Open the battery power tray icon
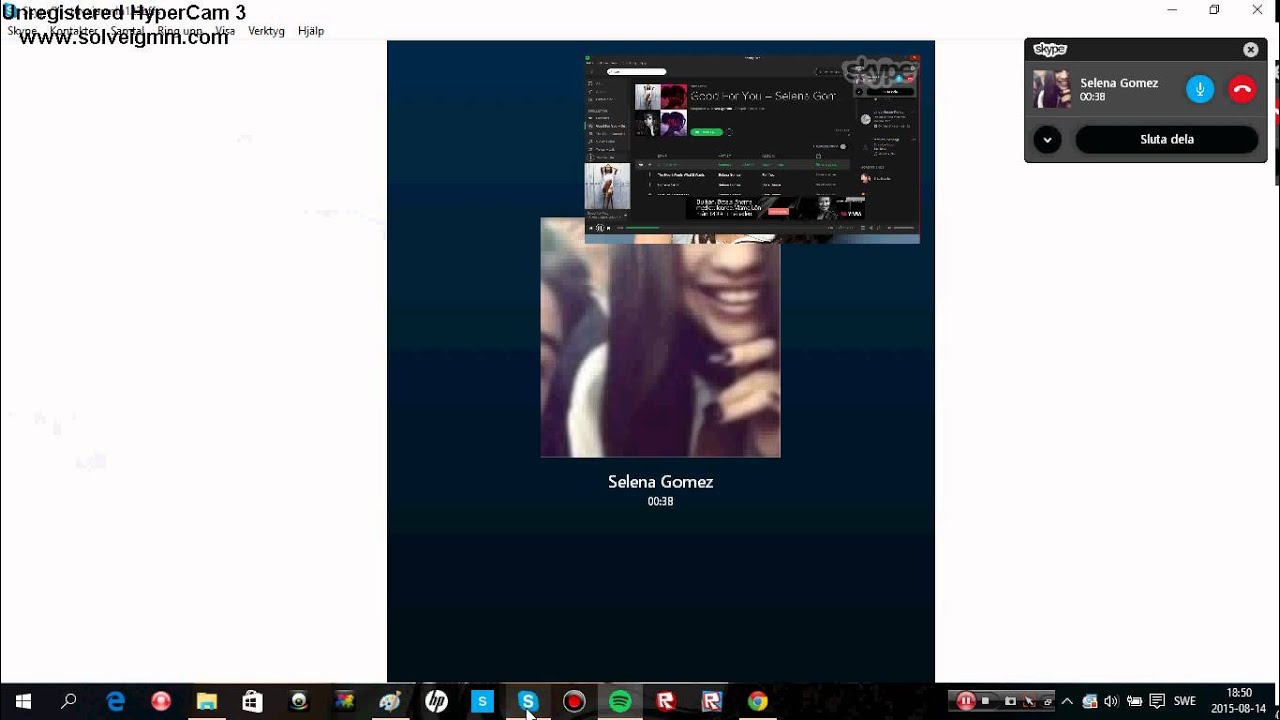 click(1134, 701)
